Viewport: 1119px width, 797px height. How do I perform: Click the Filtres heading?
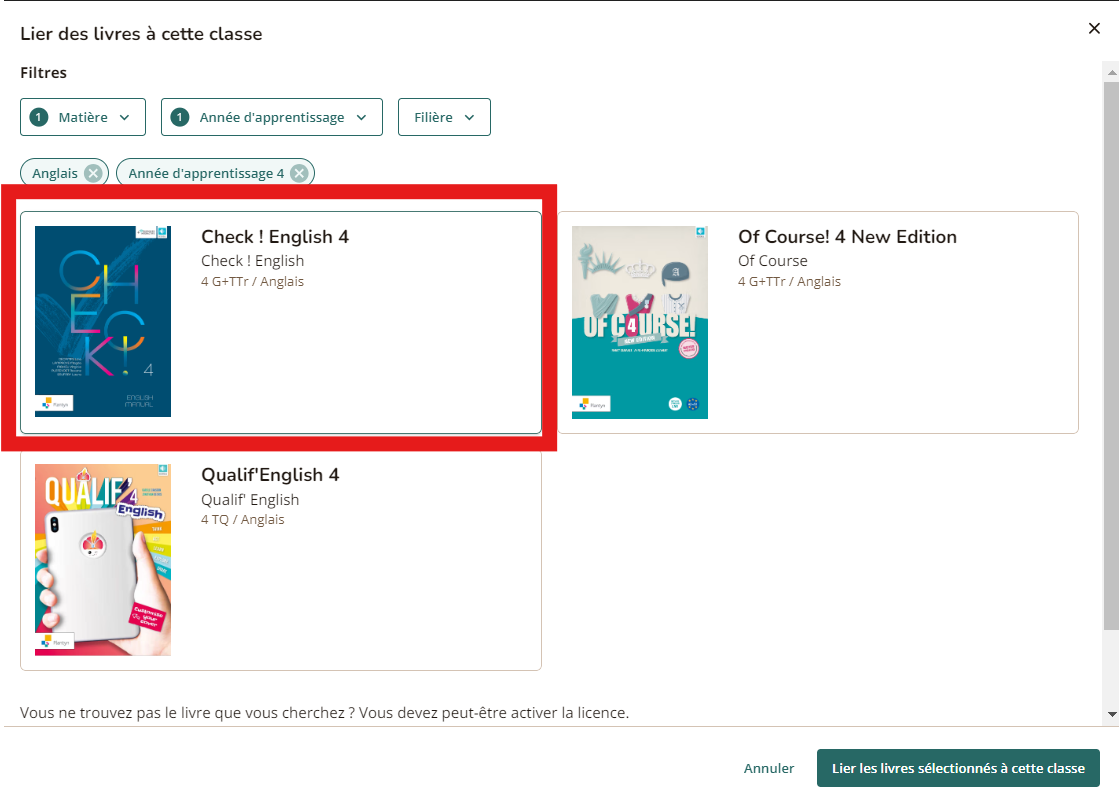coord(44,73)
